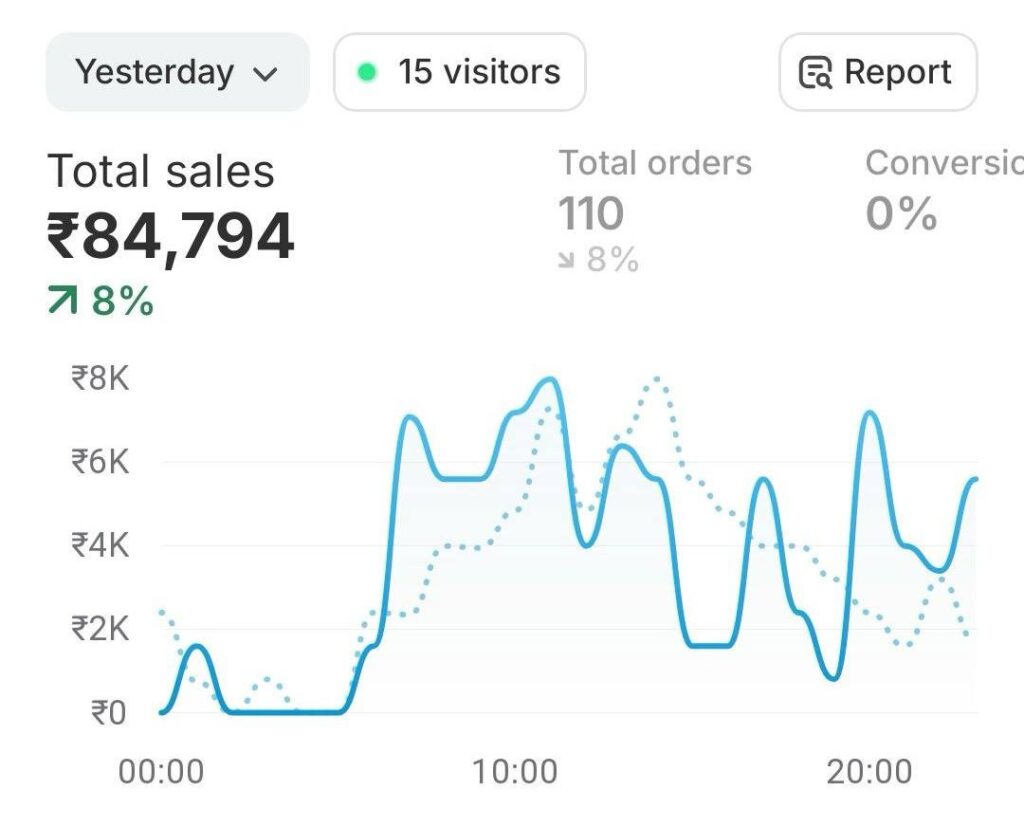1024x827 pixels.
Task: Click the chevron arrow beside Yesterday
Action: click(265, 74)
